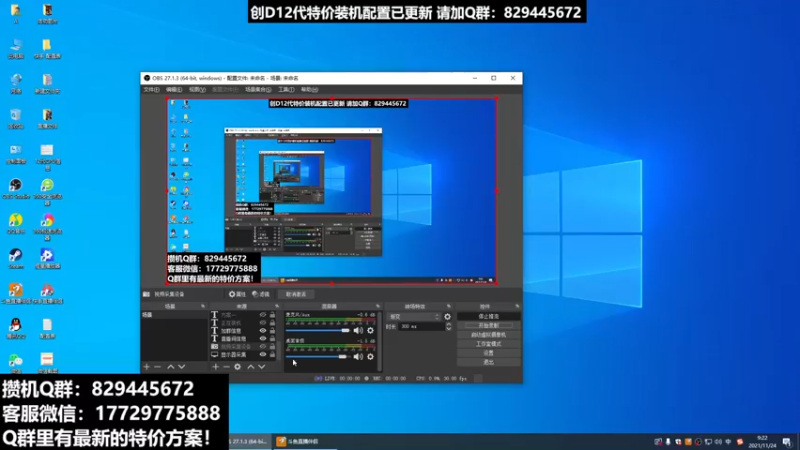Open mic/Aux audio settings gear

coord(370,331)
